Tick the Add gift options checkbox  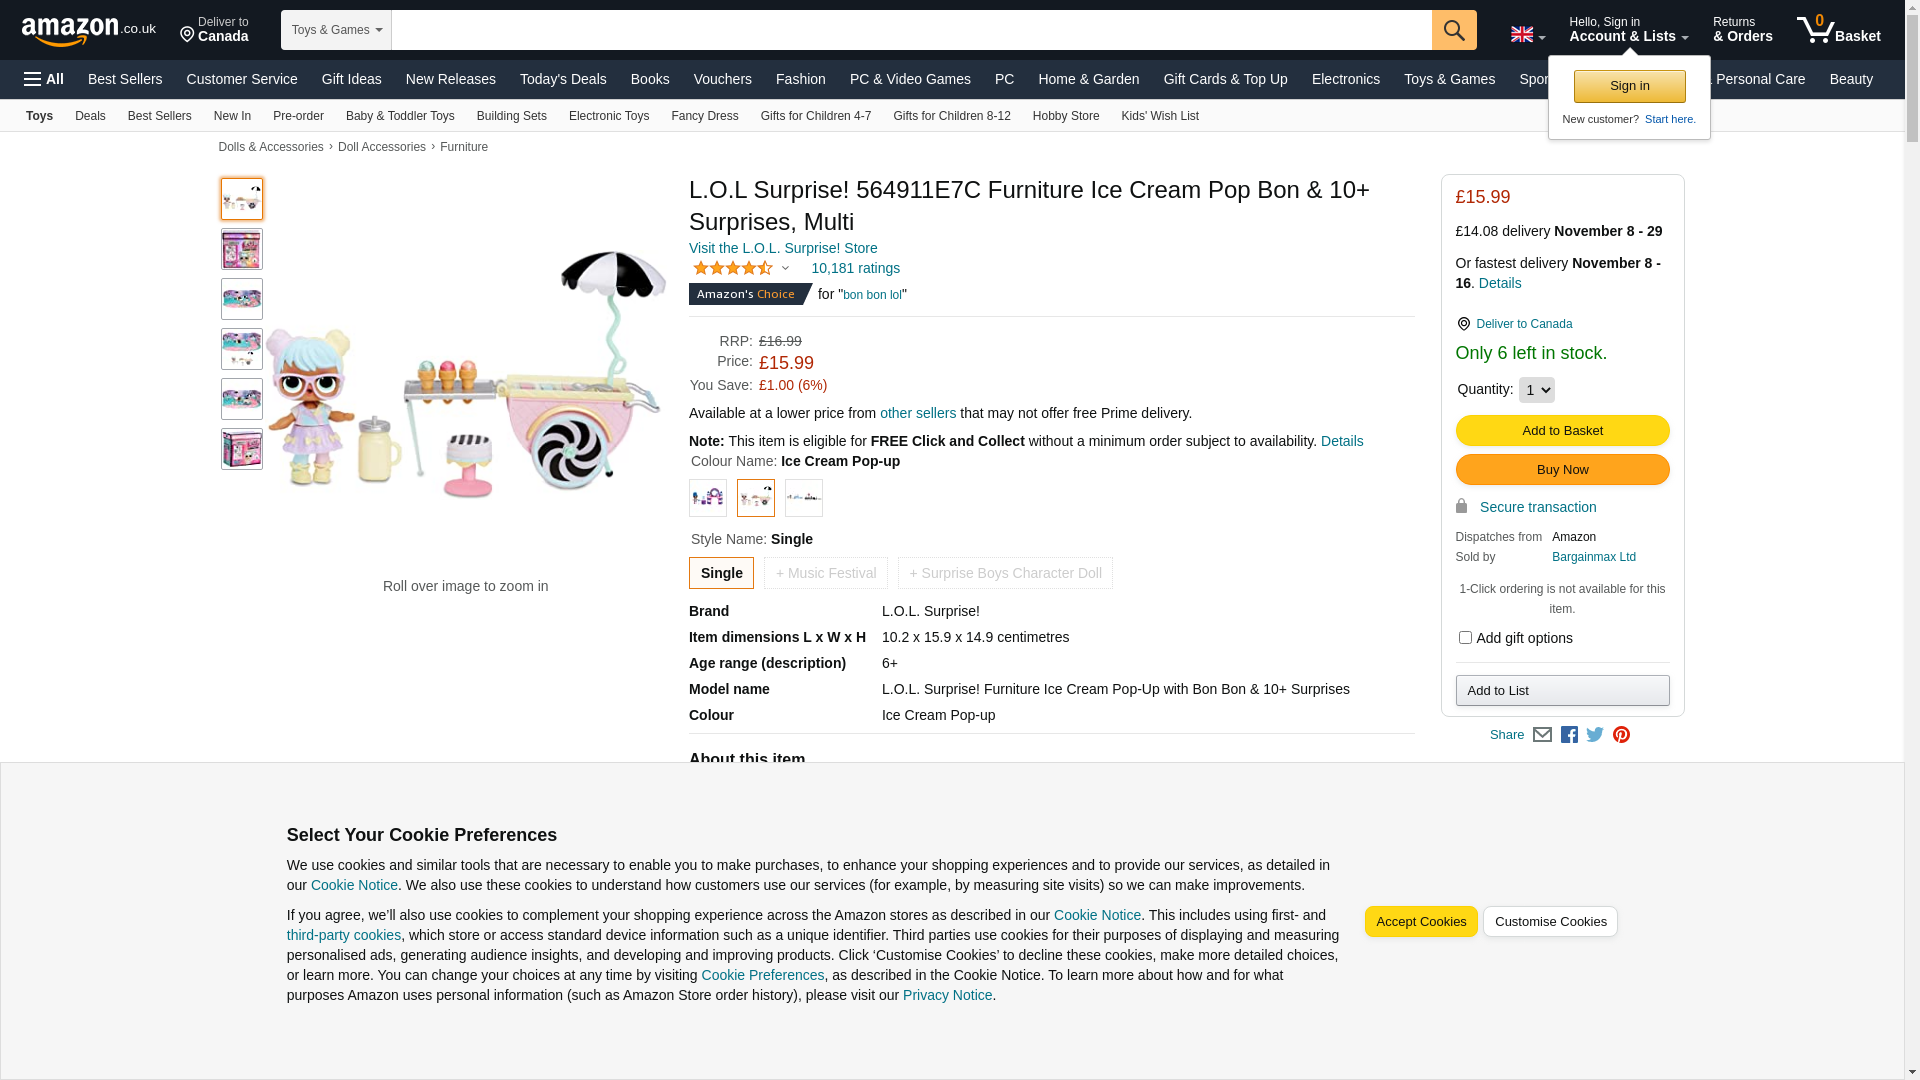1465,638
